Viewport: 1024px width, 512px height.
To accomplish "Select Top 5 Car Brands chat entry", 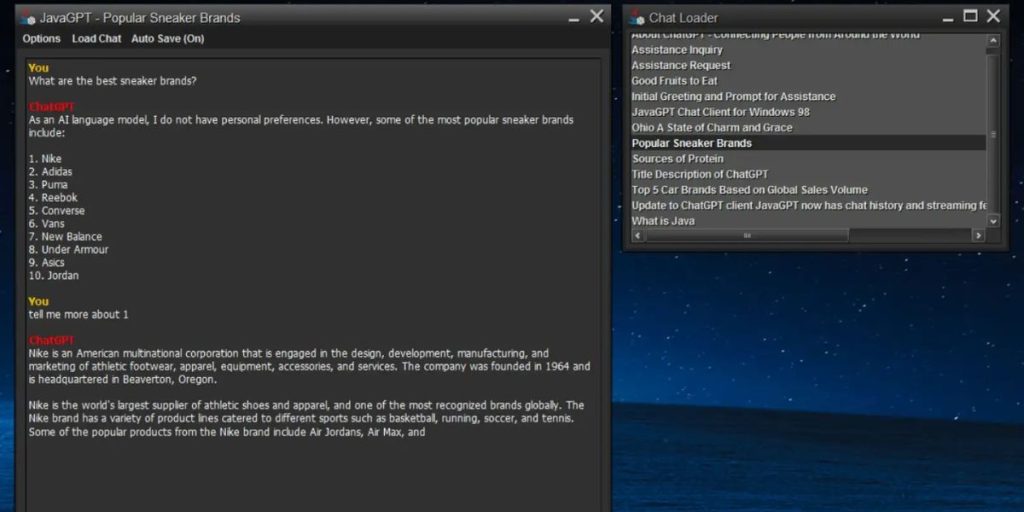I will pyautogui.click(x=808, y=190).
